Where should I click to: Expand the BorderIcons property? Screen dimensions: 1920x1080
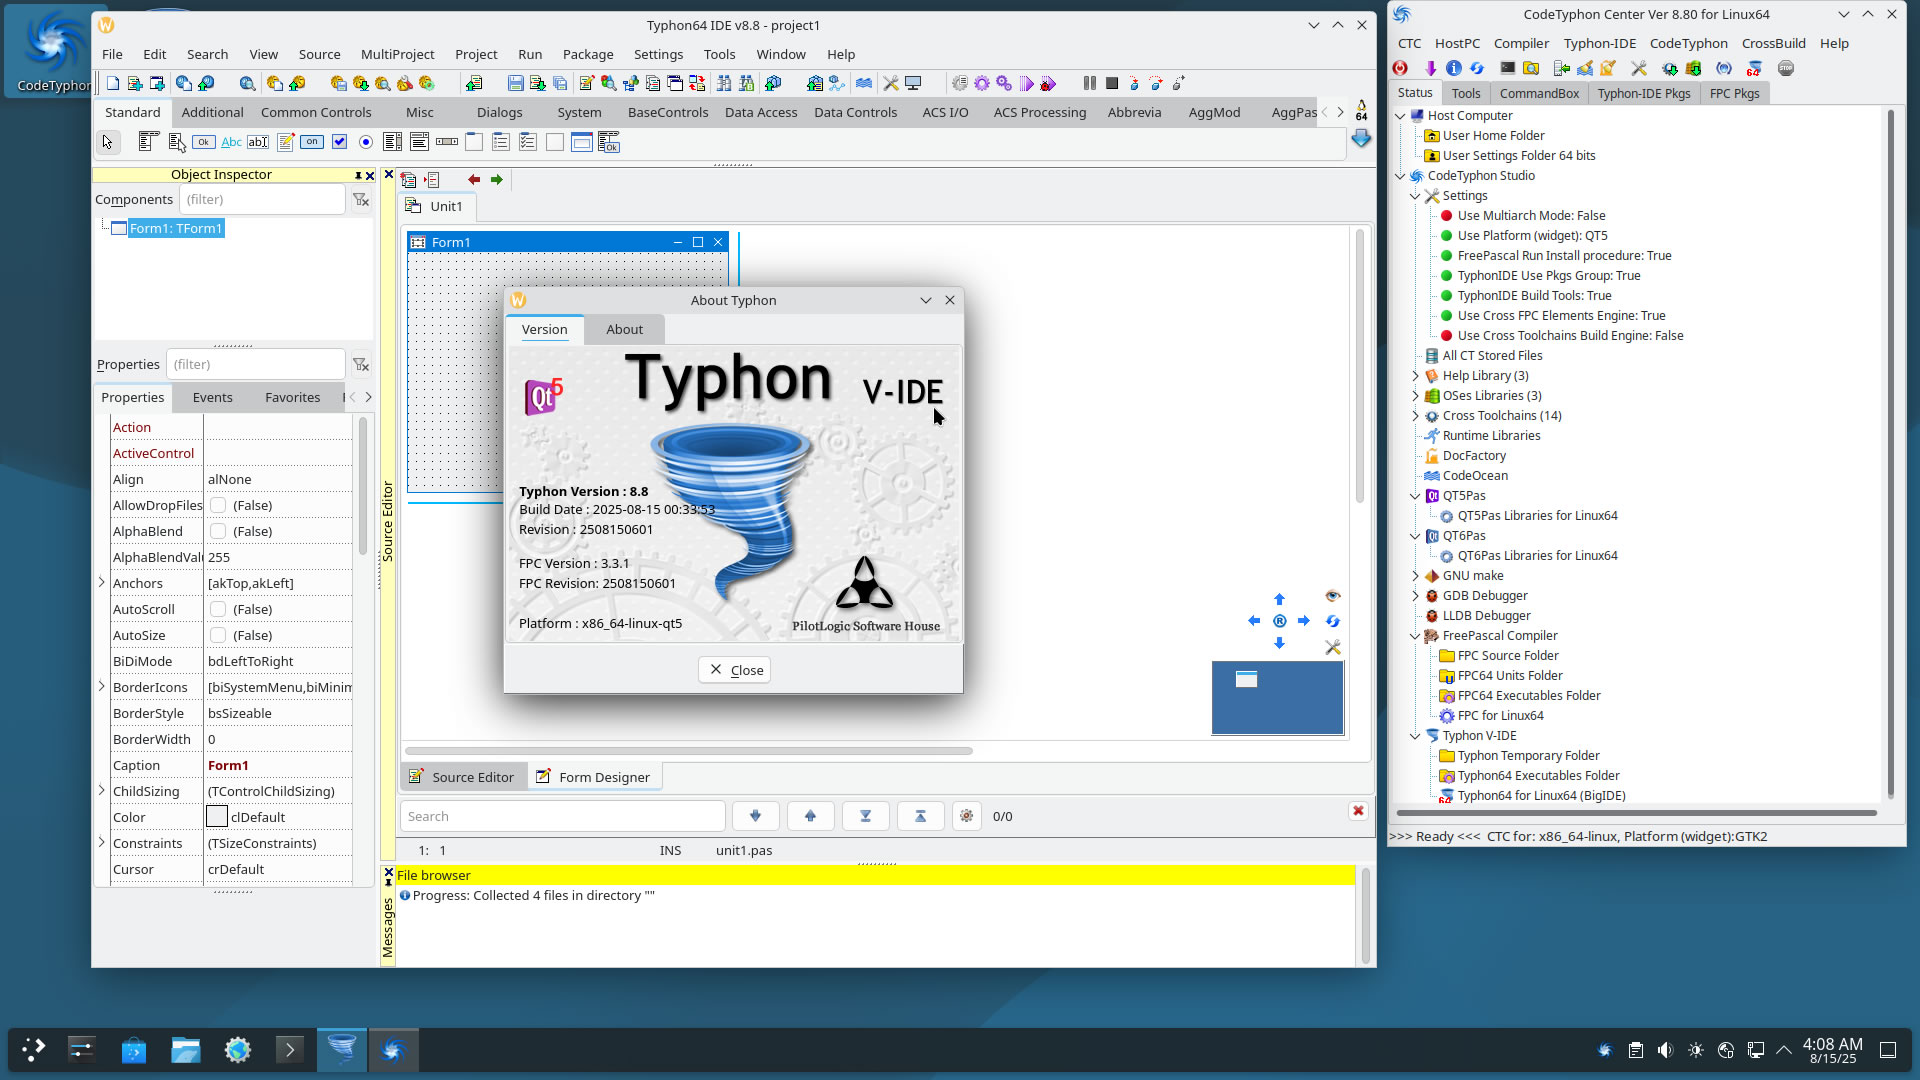pos(102,686)
